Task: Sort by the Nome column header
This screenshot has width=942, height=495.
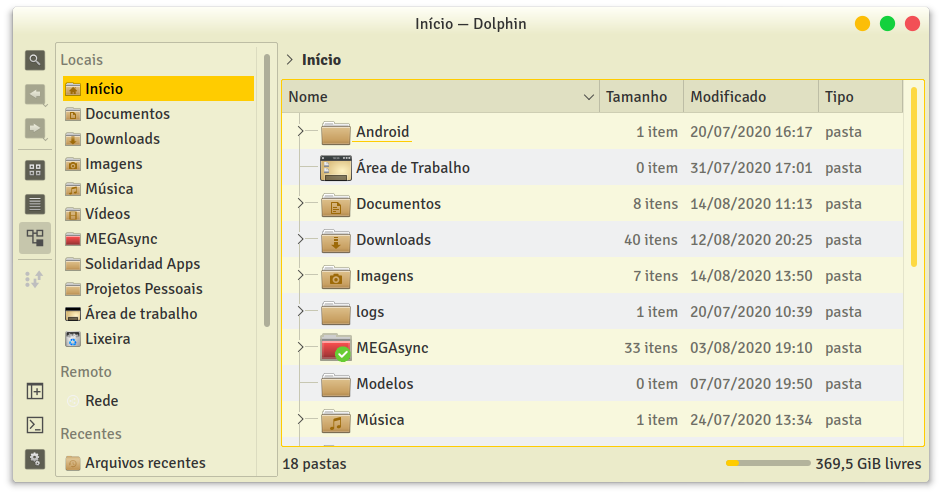Action: tap(440, 97)
